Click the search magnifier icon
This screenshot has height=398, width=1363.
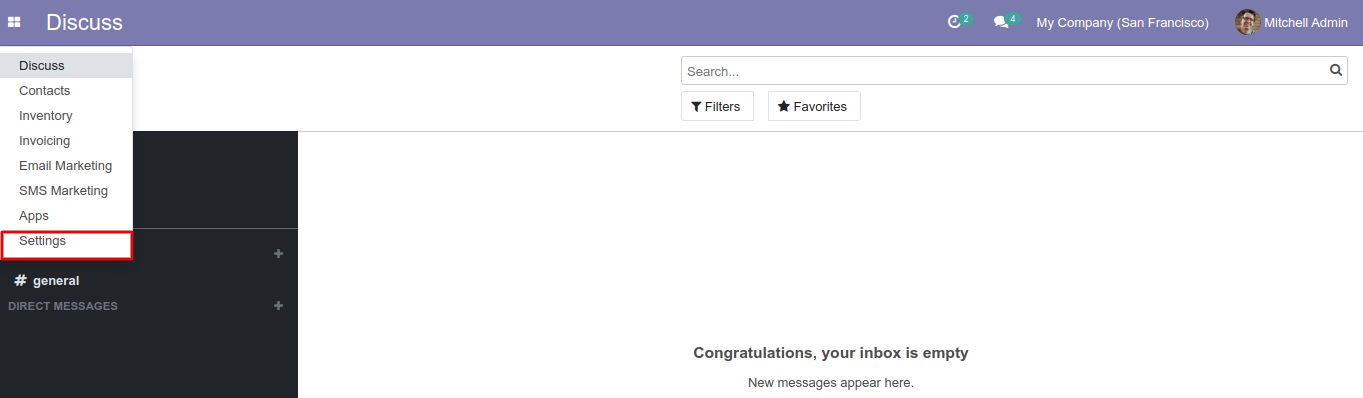point(1336,71)
